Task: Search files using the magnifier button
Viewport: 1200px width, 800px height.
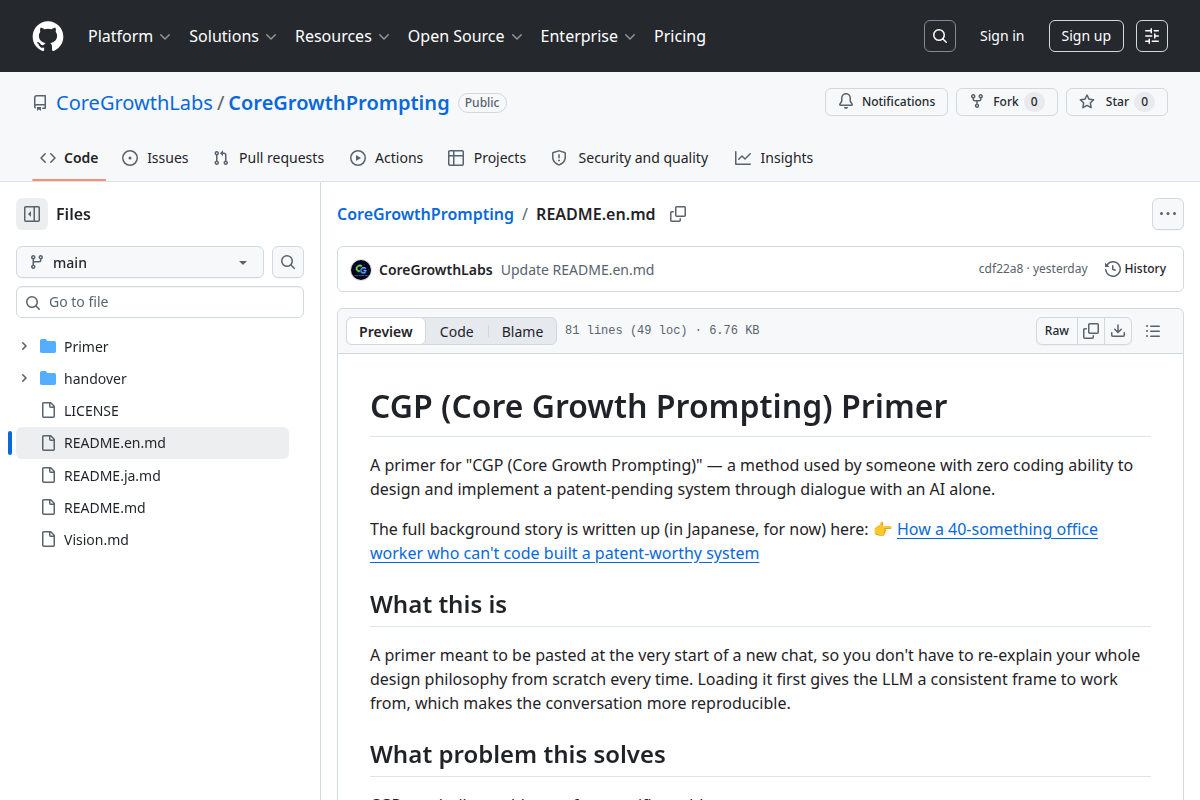Action: point(288,262)
